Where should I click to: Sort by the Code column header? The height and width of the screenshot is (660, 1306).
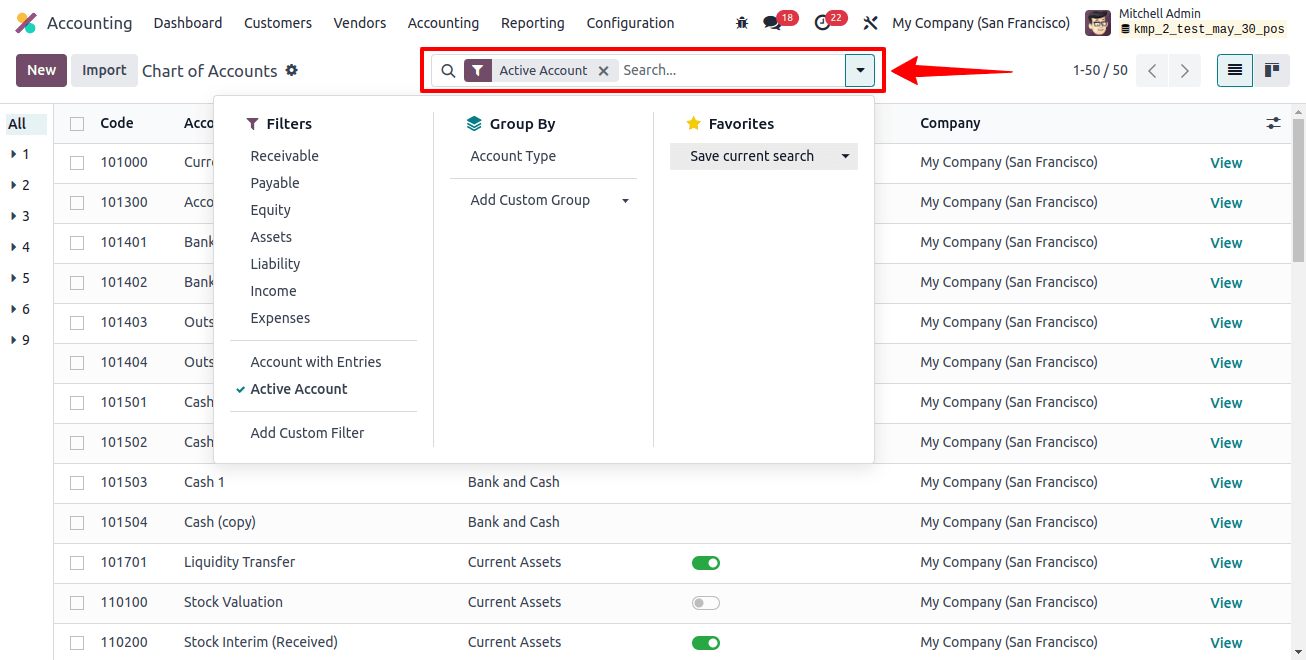117,123
